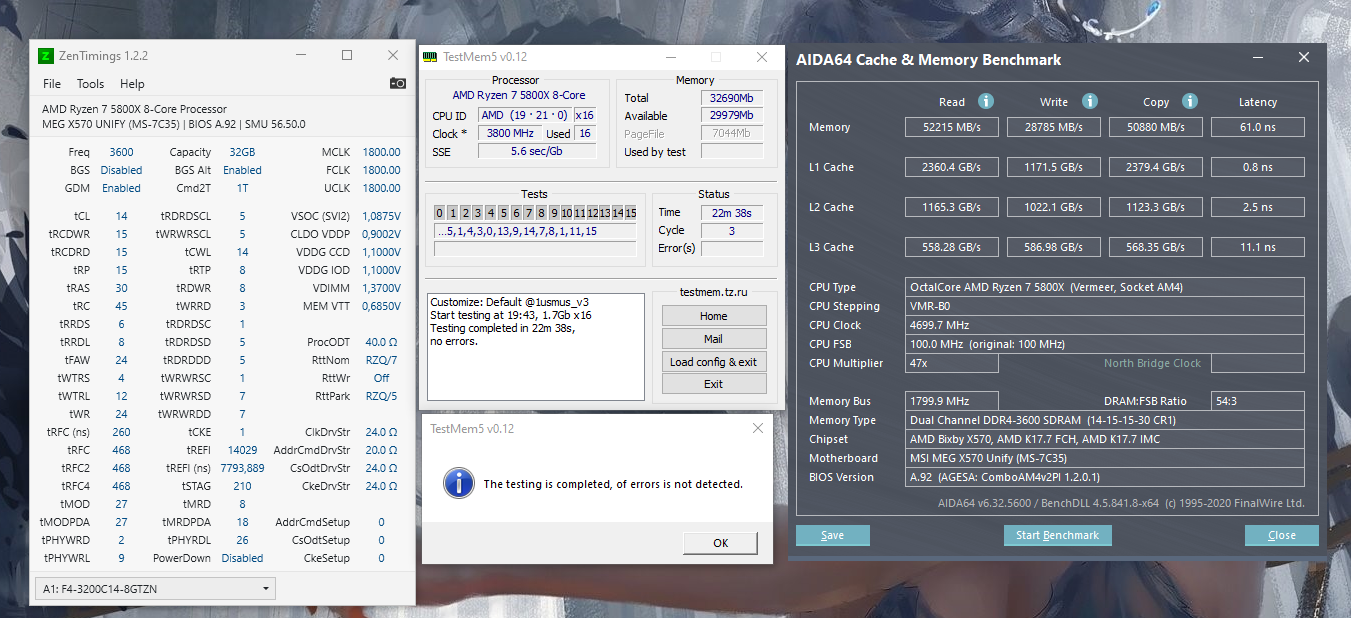Click the CPU Multiplier field 47x
Screen dimensions: 1351x618
click(952, 363)
